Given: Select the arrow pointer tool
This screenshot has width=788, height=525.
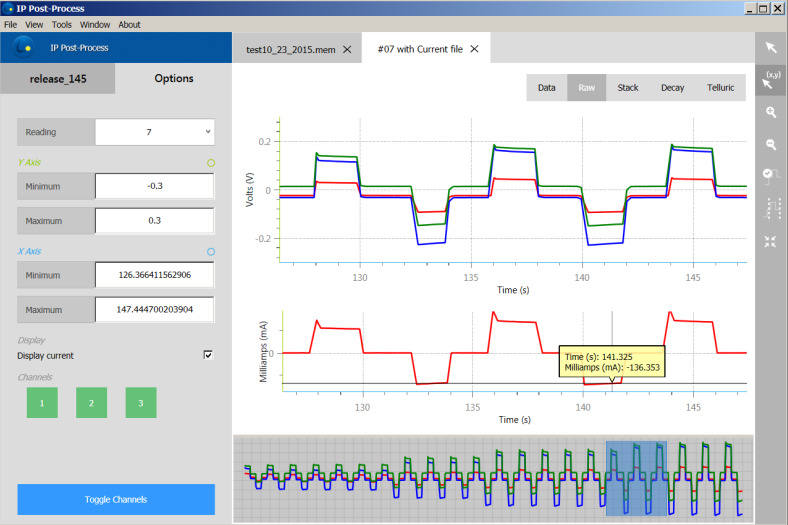Looking at the screenshot, I should coord(771,48).
